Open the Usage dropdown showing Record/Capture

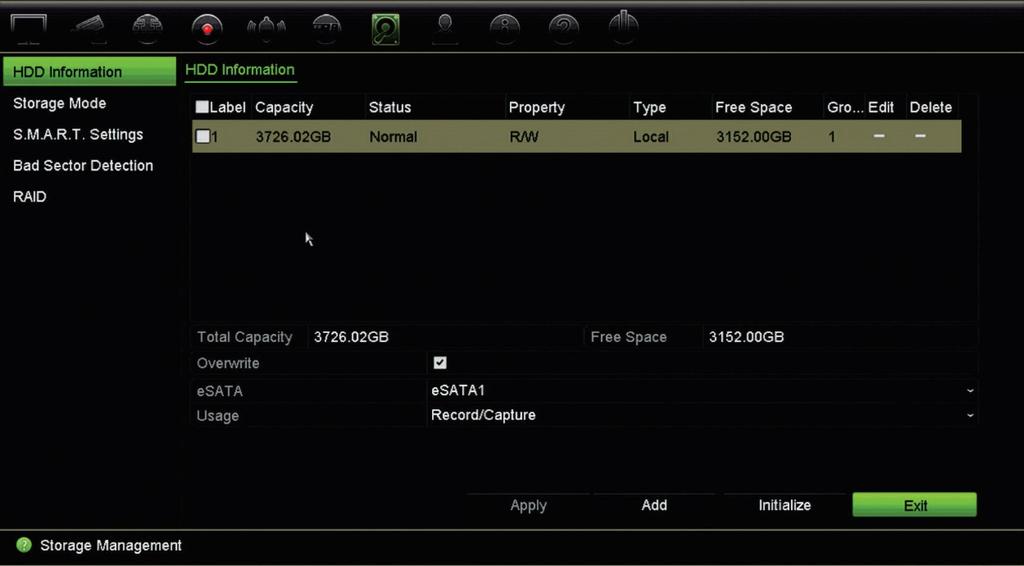pyautogui.click(x=702, y=415)
